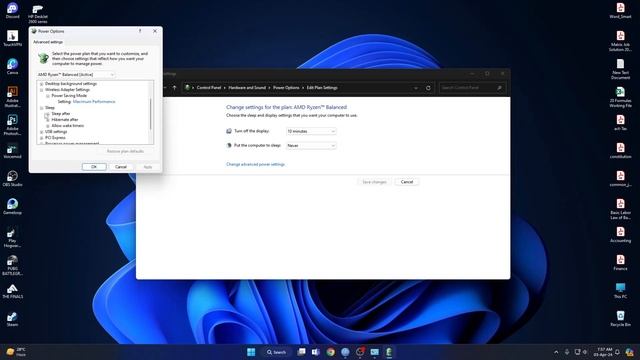The height and width of the screenshot is (360, 640).
Task: Open the Steam desktop shortcut
Action: (12, 319)
